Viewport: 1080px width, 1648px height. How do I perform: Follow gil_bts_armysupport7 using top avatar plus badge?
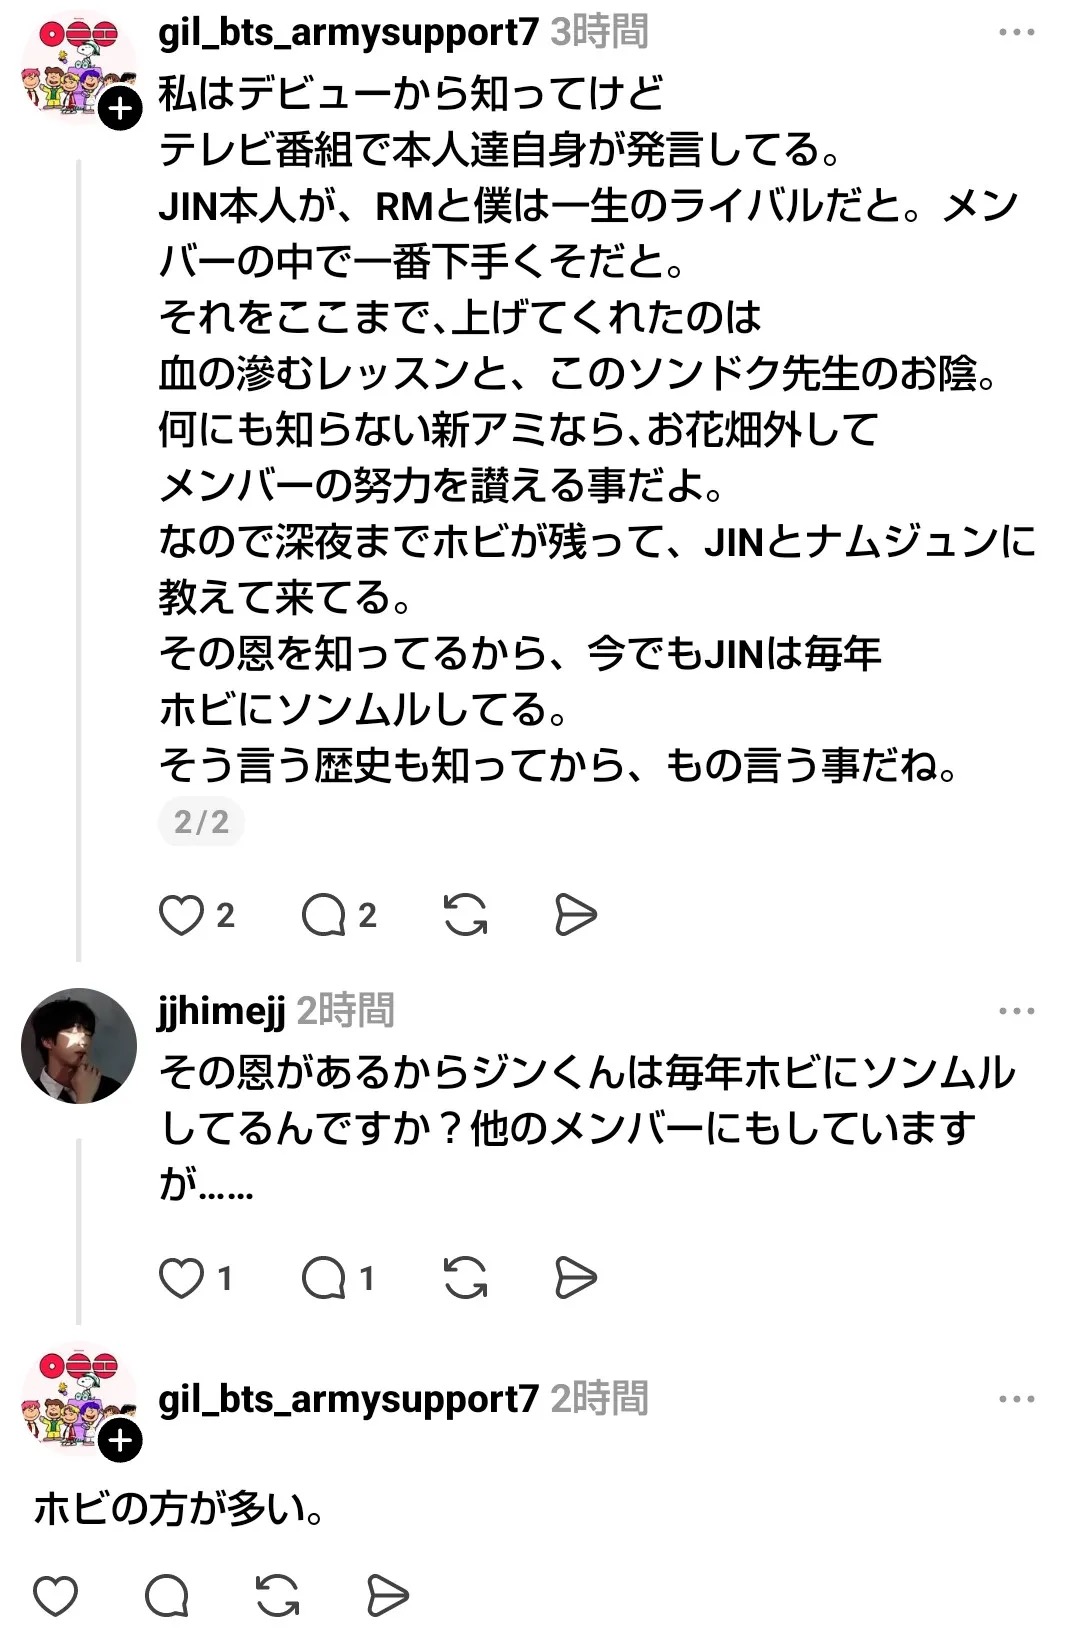click(x=121, y=108)
